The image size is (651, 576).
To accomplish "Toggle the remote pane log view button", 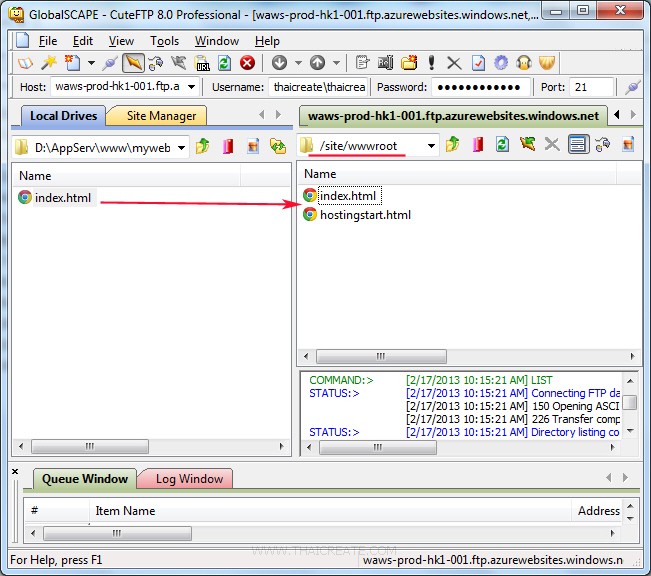I will click(x=578, y=145).
